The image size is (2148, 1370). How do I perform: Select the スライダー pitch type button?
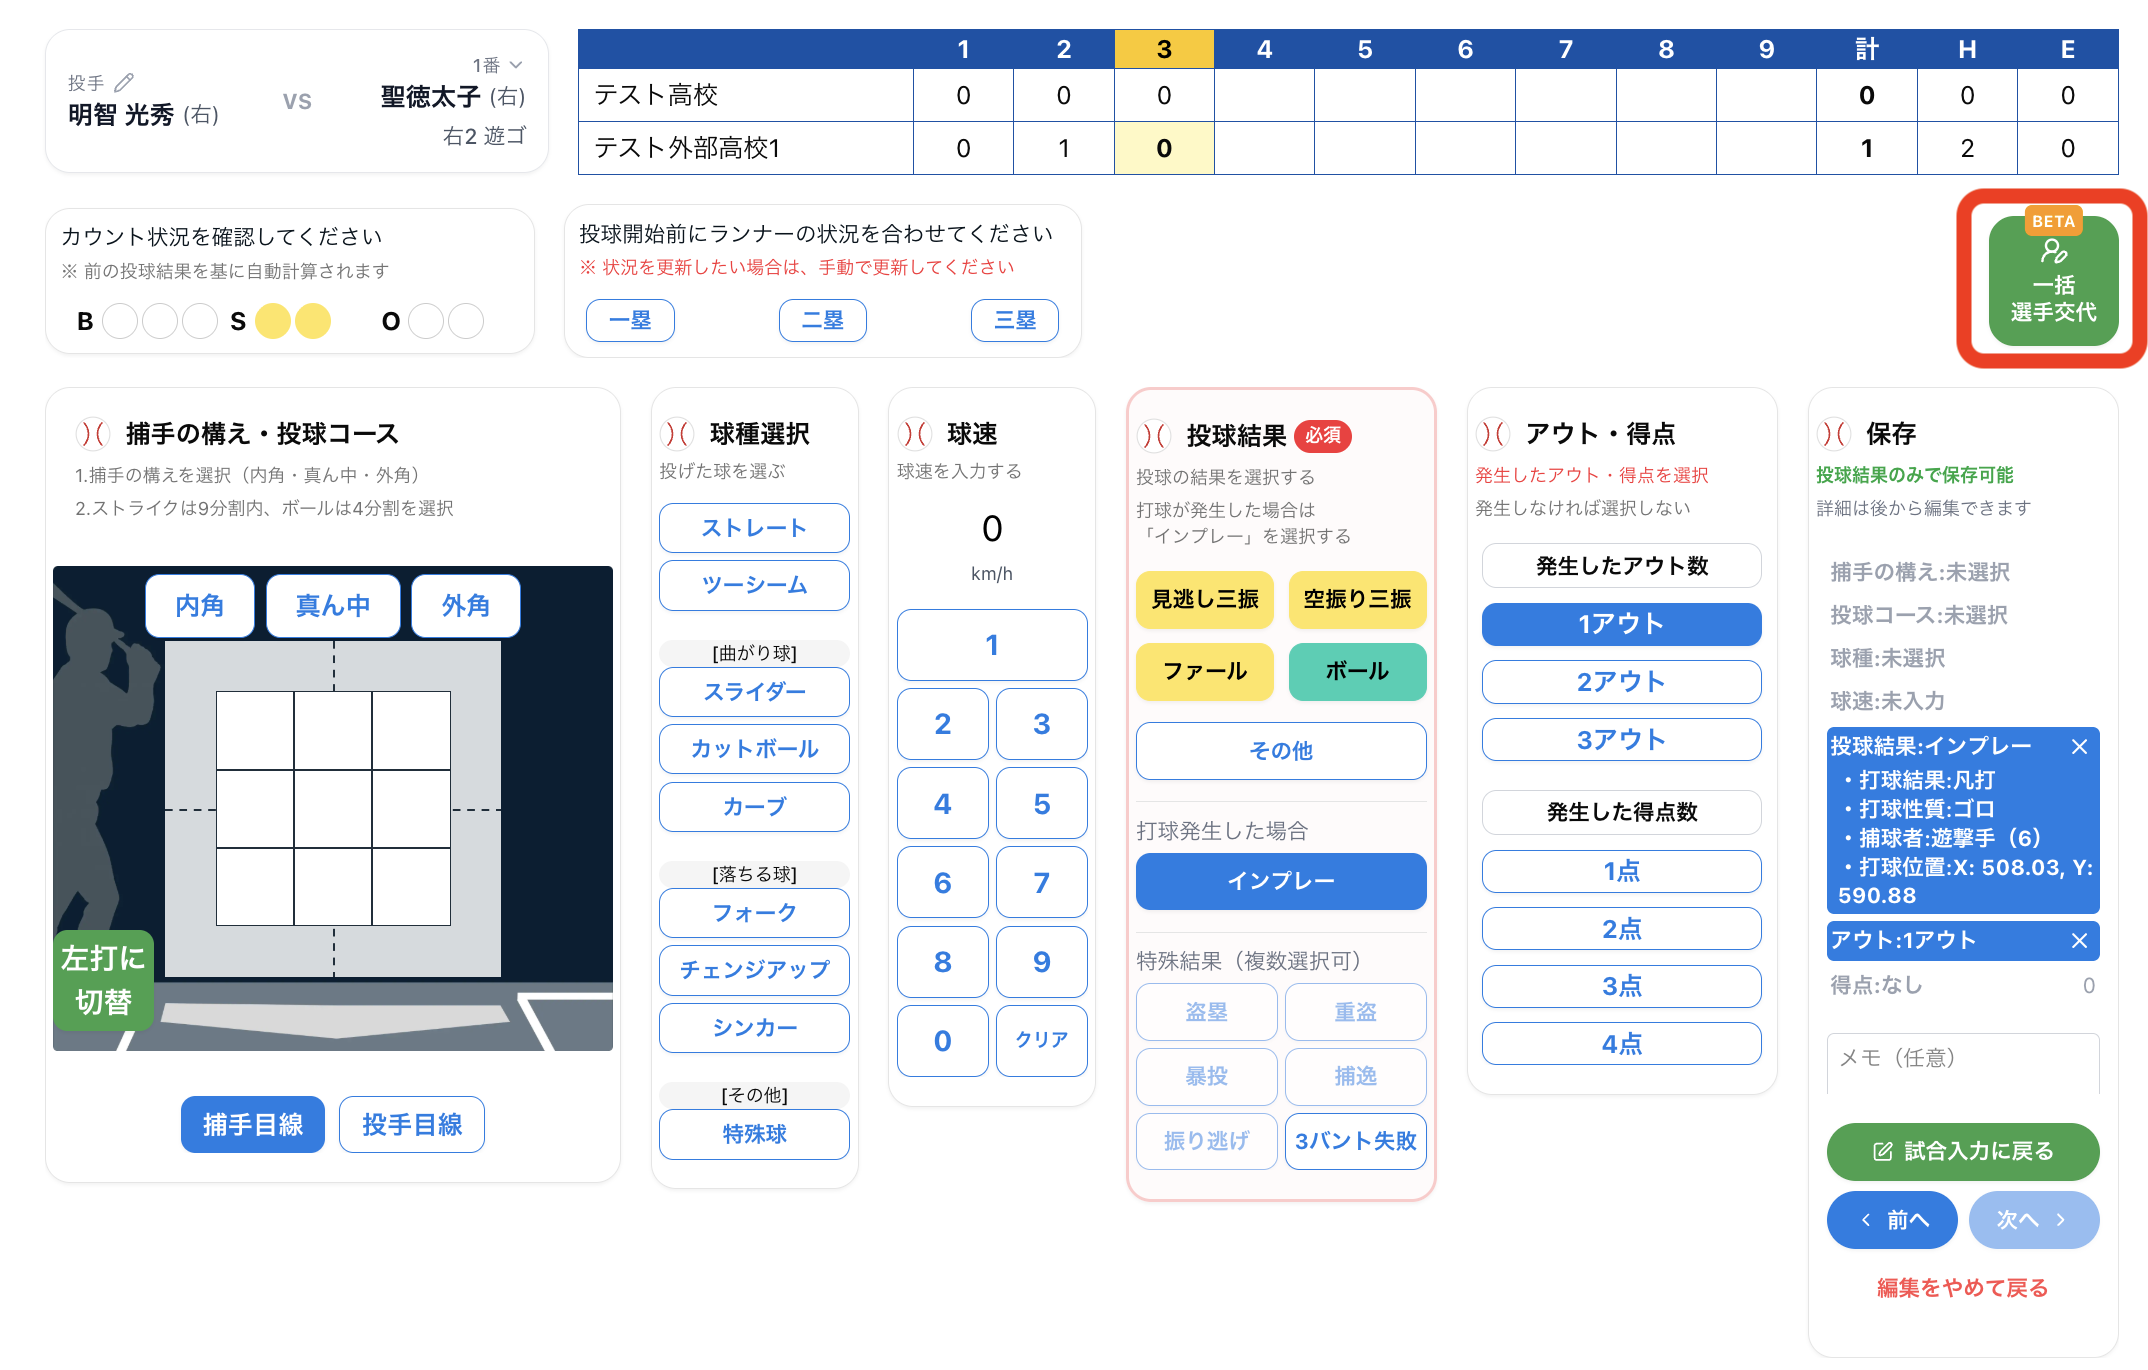pos(754,692)
